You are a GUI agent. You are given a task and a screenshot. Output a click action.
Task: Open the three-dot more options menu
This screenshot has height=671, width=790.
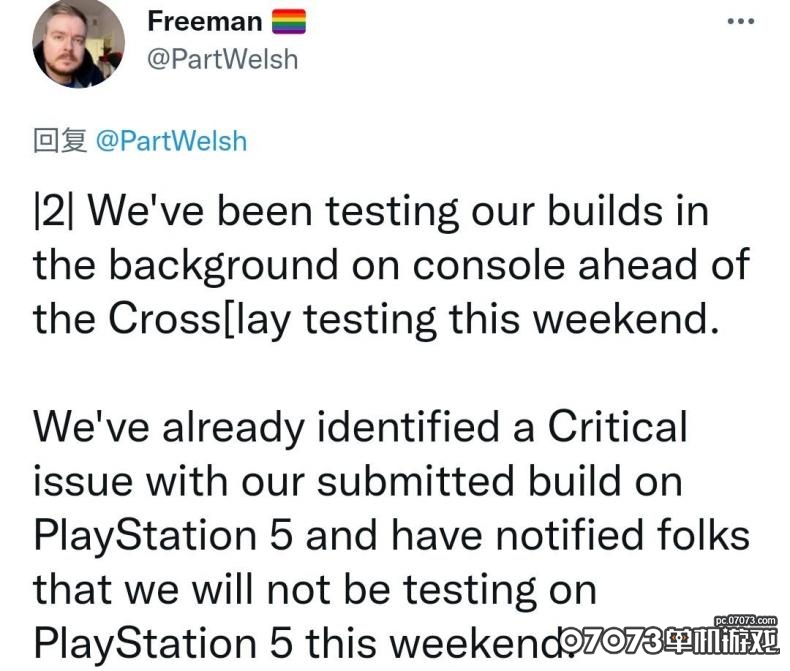(x=741, y=21)
